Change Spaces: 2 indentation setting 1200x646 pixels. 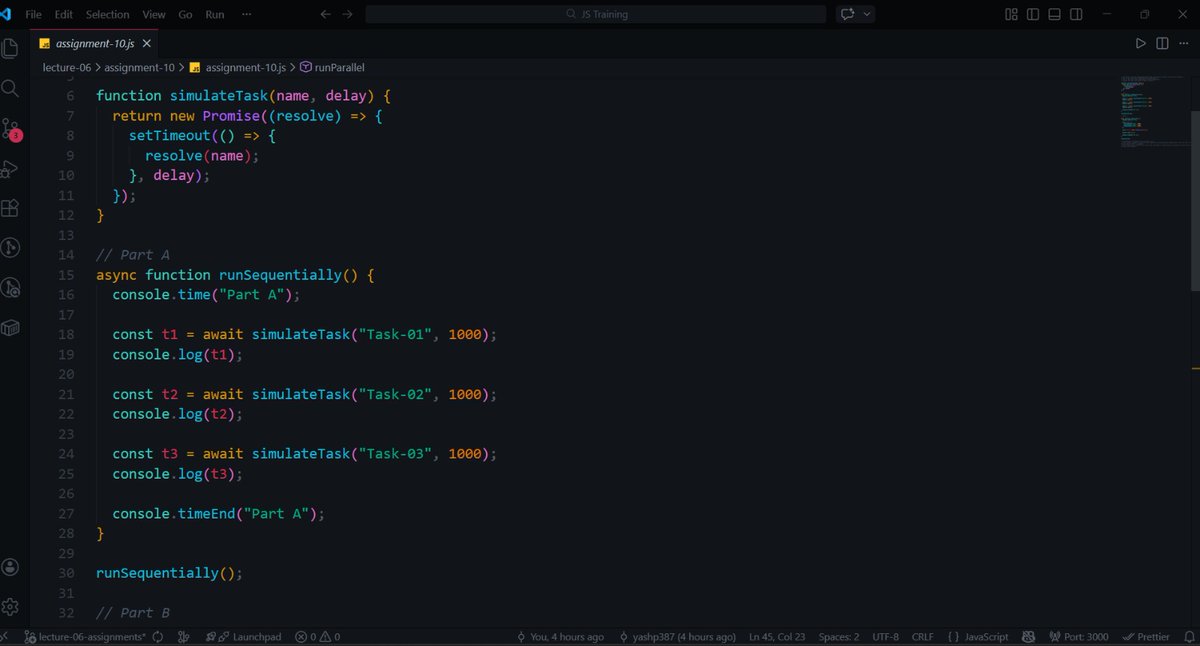[x=838, y=637]
